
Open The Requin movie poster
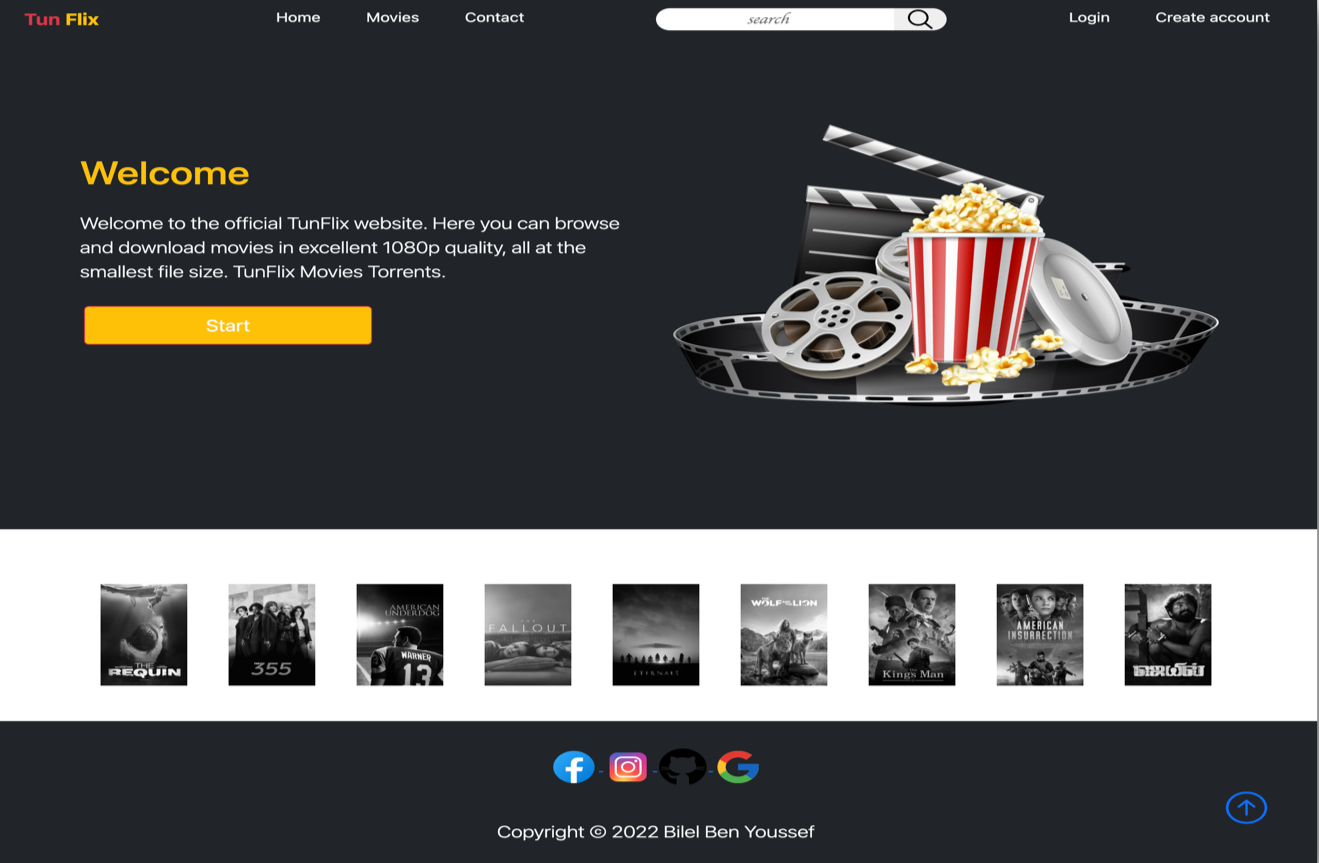pos(144,635)
